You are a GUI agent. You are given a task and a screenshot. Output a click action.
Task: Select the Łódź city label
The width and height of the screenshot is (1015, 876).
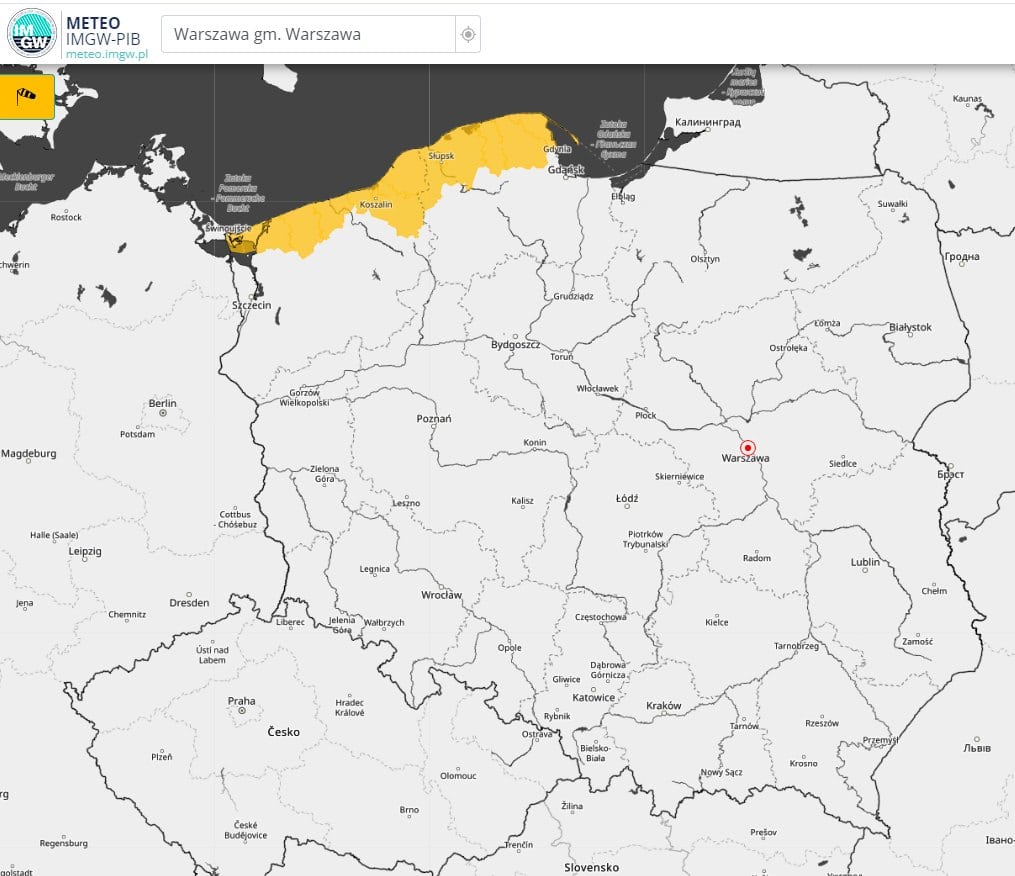[x=627, y=497]
